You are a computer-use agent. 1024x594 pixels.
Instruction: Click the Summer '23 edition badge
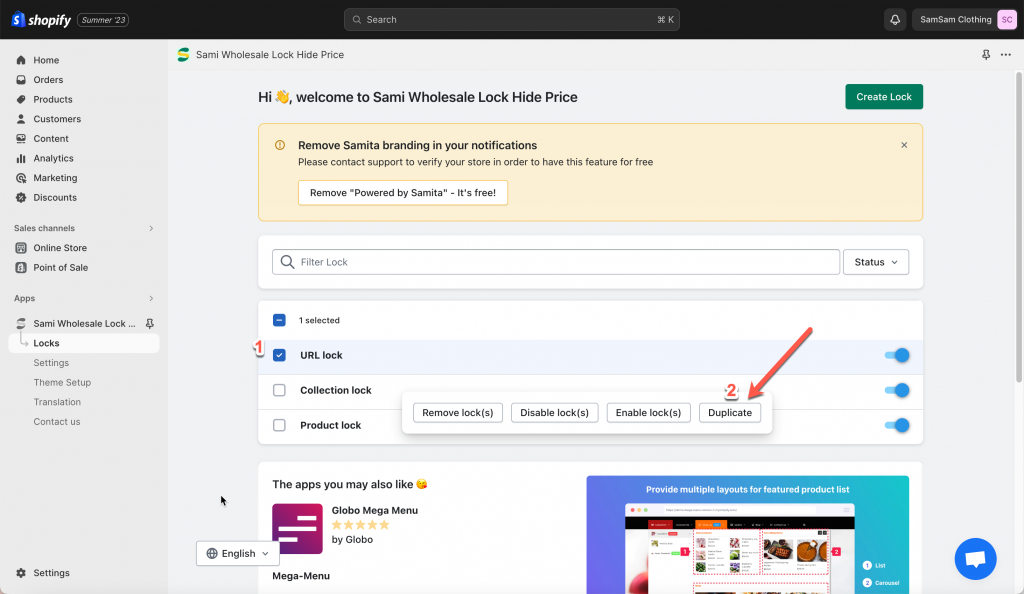point(103,20)
